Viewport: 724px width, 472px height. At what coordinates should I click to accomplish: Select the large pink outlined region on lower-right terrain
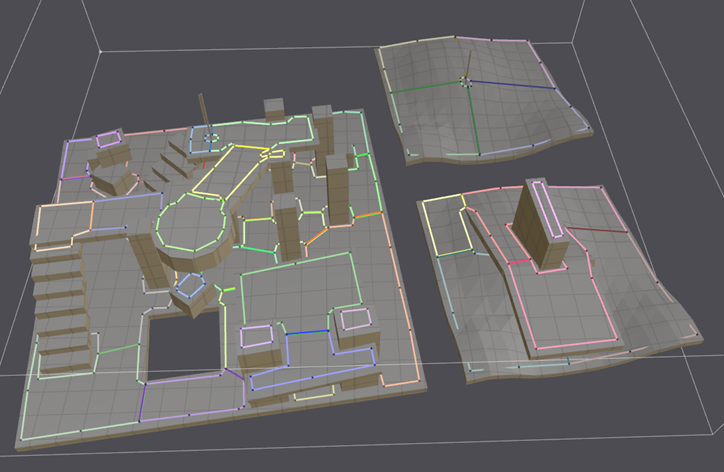pos(570,300)
